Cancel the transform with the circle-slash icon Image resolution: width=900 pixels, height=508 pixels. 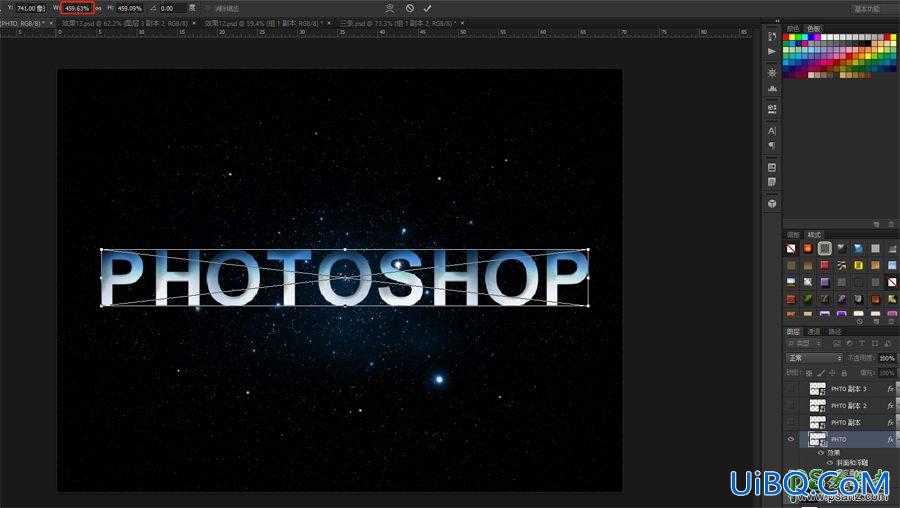click(409, 8)
